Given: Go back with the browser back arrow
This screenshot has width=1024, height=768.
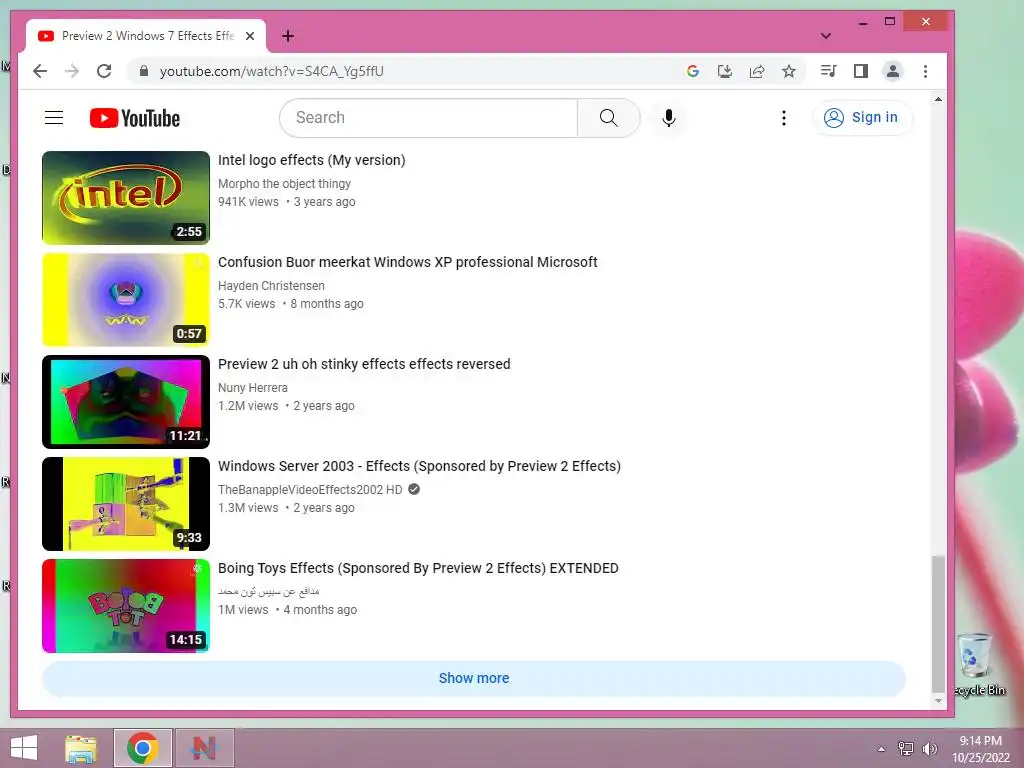Looking at the screenshot, I should 40,71.
